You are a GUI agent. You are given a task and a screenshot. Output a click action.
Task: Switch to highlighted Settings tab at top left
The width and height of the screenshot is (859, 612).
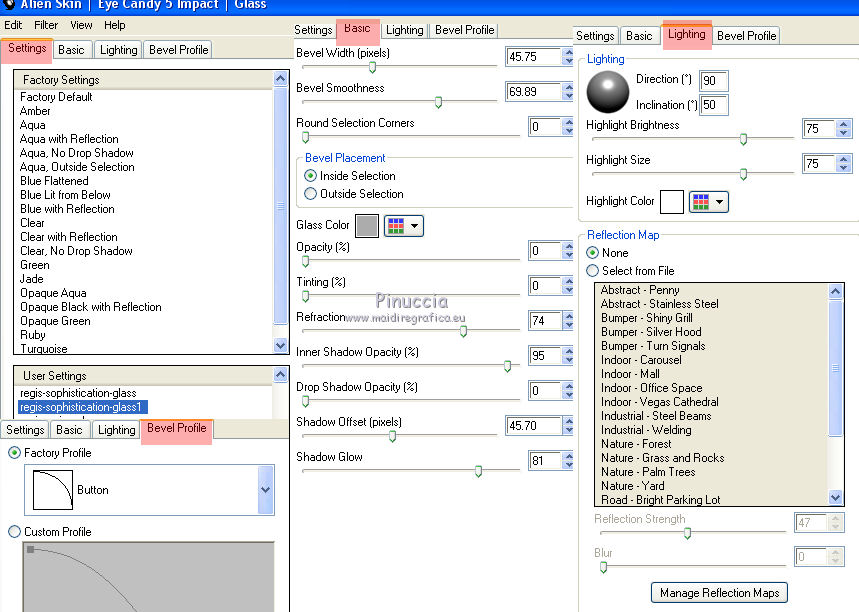27,49
